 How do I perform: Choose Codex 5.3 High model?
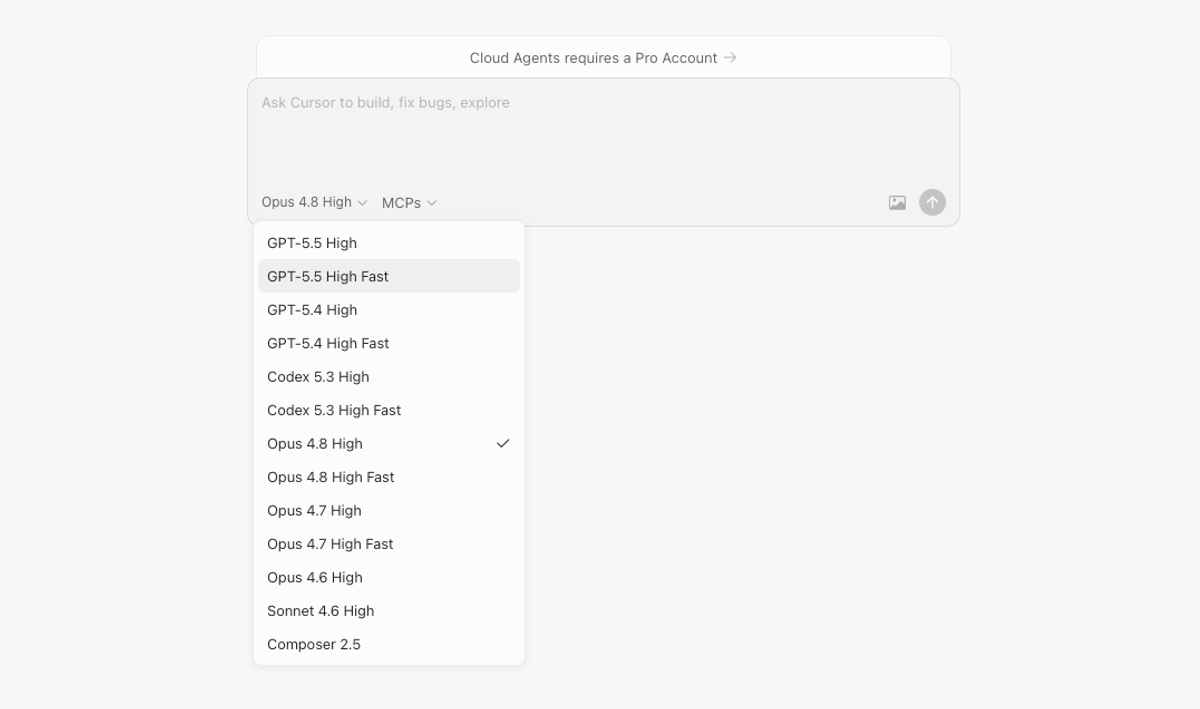pos(389,377)
